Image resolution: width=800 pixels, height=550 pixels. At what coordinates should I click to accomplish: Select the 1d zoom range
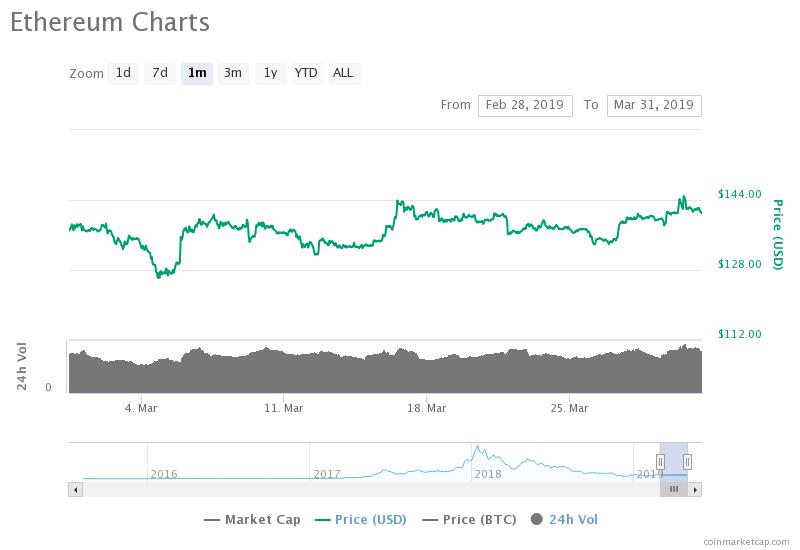123,73
